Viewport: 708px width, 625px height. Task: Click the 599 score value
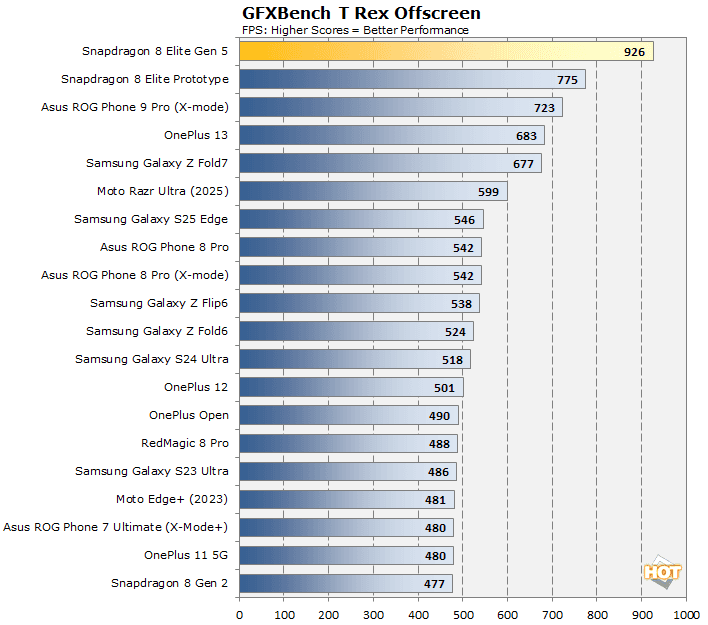489,191
